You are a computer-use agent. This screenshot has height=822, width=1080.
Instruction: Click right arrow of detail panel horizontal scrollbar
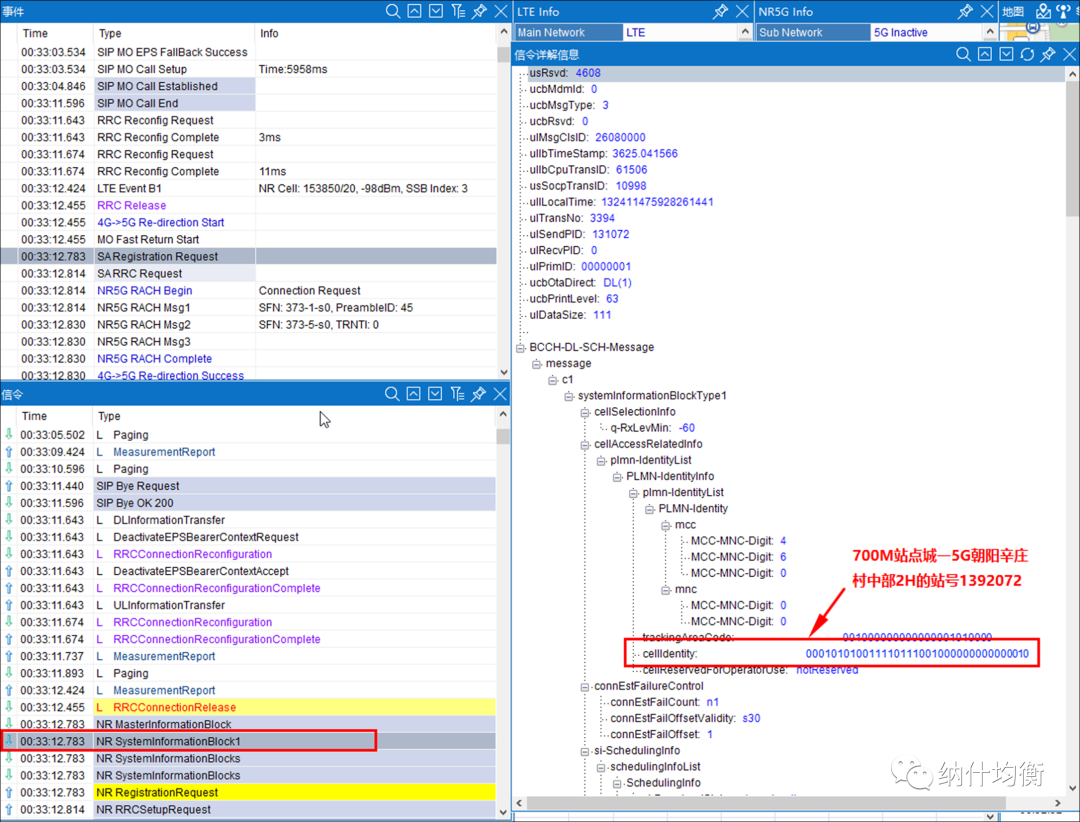(1058, 803)
